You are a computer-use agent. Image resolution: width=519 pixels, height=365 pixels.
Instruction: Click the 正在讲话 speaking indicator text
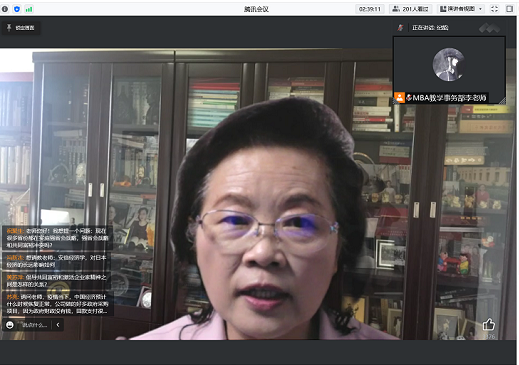430,28
